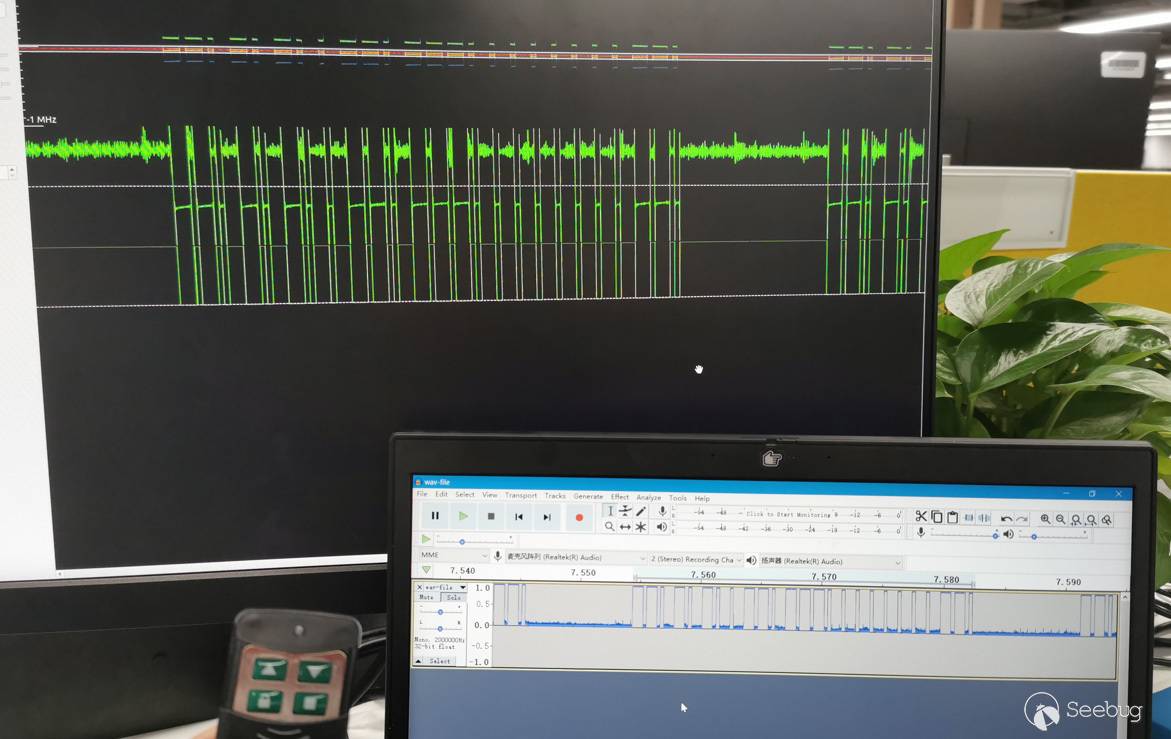
Task: Click the Play-at-speed green button
Action: click(x=426, y=539)
